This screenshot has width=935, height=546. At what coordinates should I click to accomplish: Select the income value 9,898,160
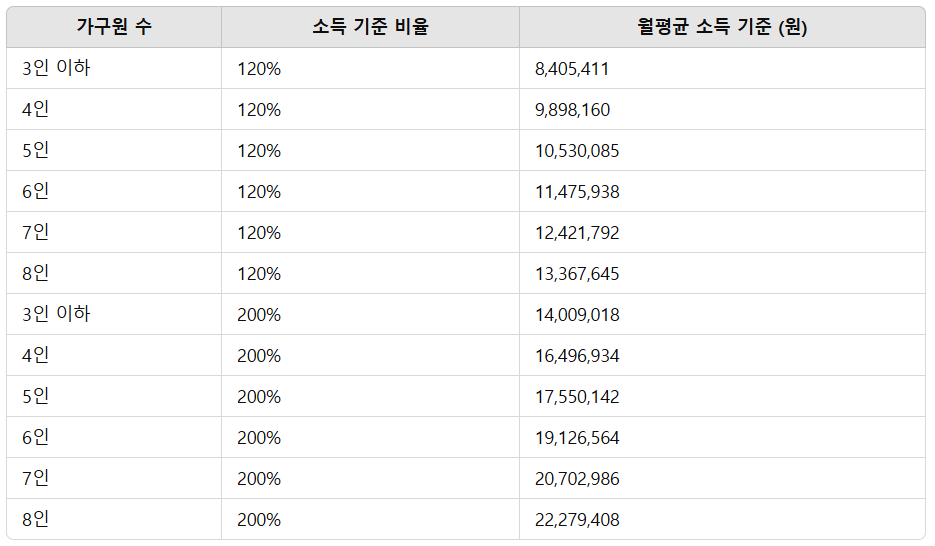pos(572,110)
